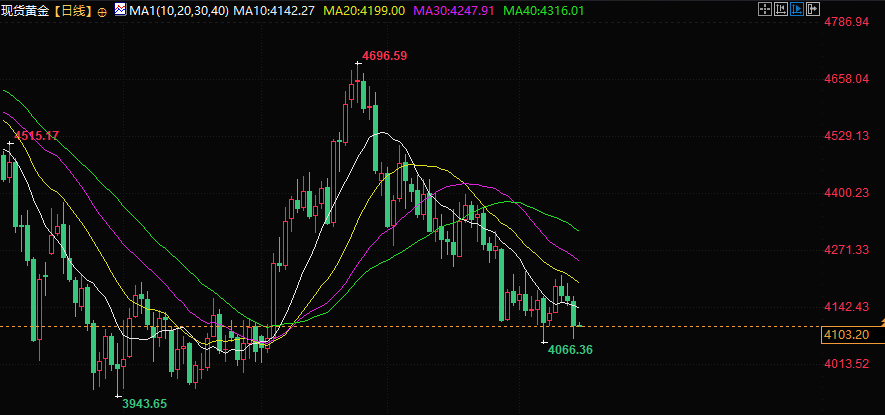The width and height of the screenshot is (885, 415).
Task: Click the MA40:4316.01 value
Action: point(544,11)
